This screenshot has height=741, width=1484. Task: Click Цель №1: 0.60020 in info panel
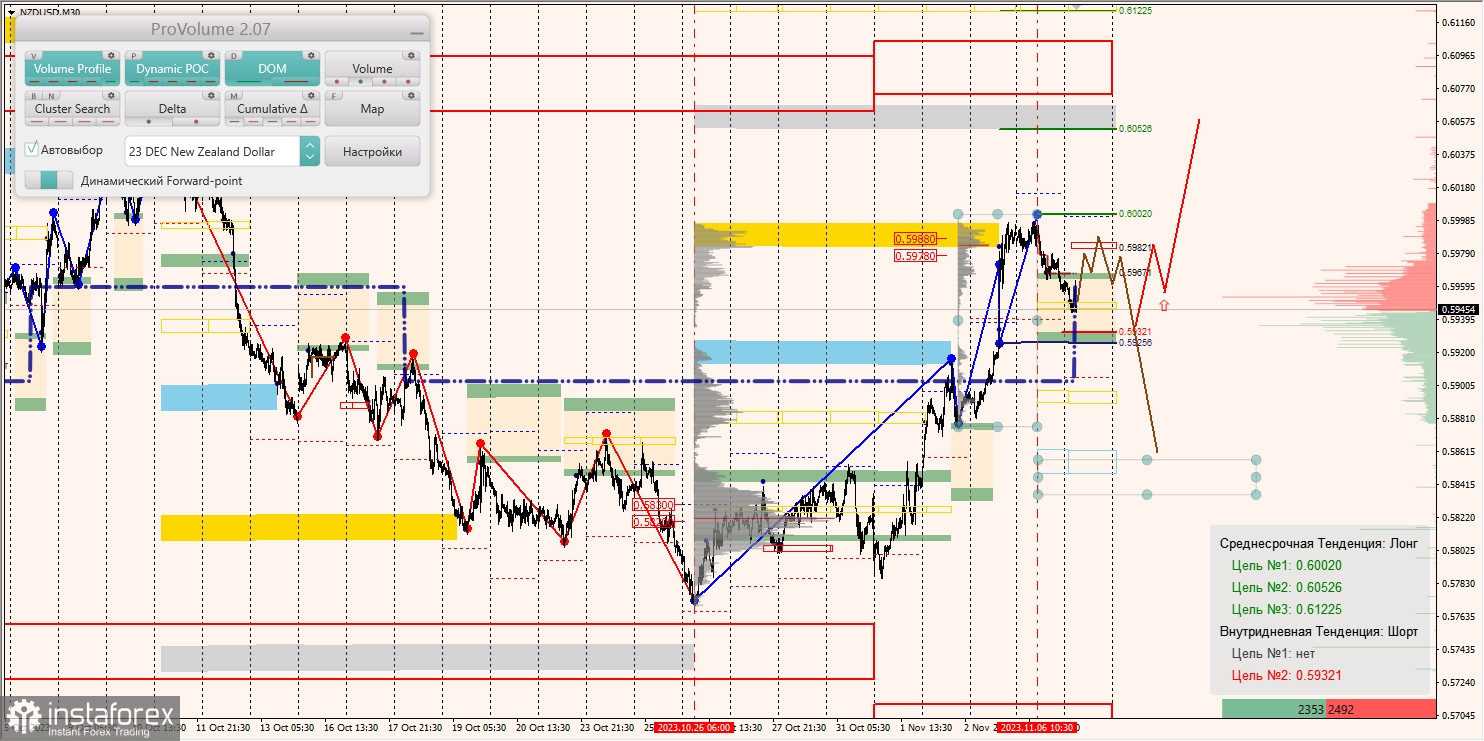(1287, 565)
